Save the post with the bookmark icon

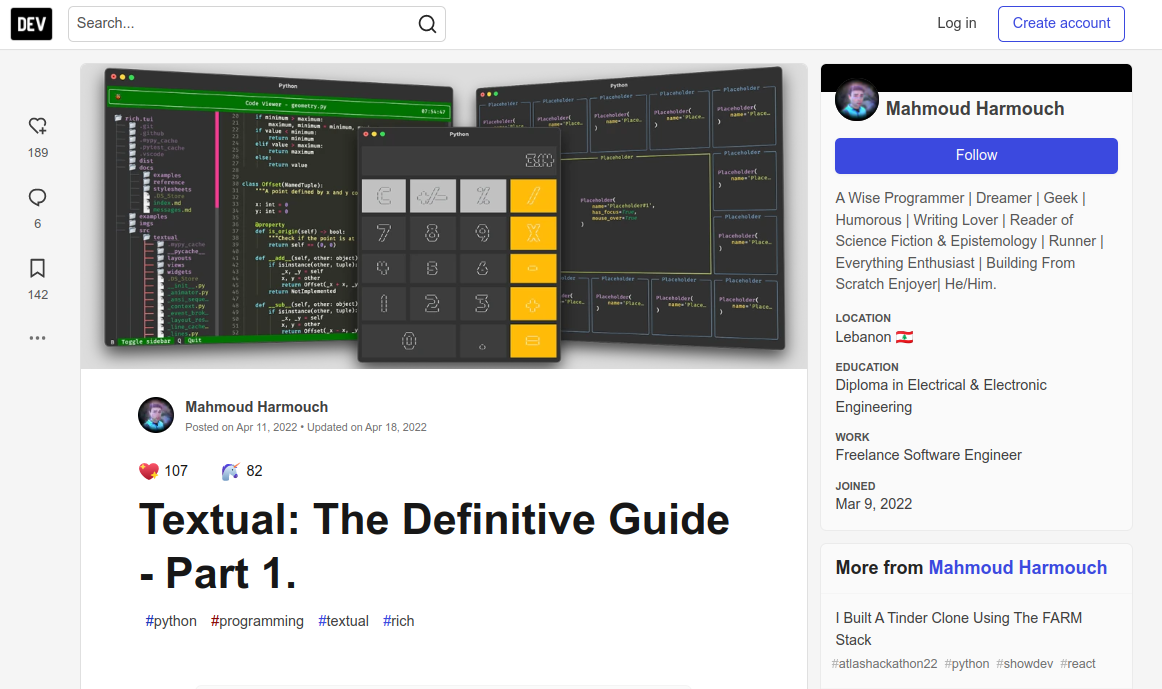(38, 268)
